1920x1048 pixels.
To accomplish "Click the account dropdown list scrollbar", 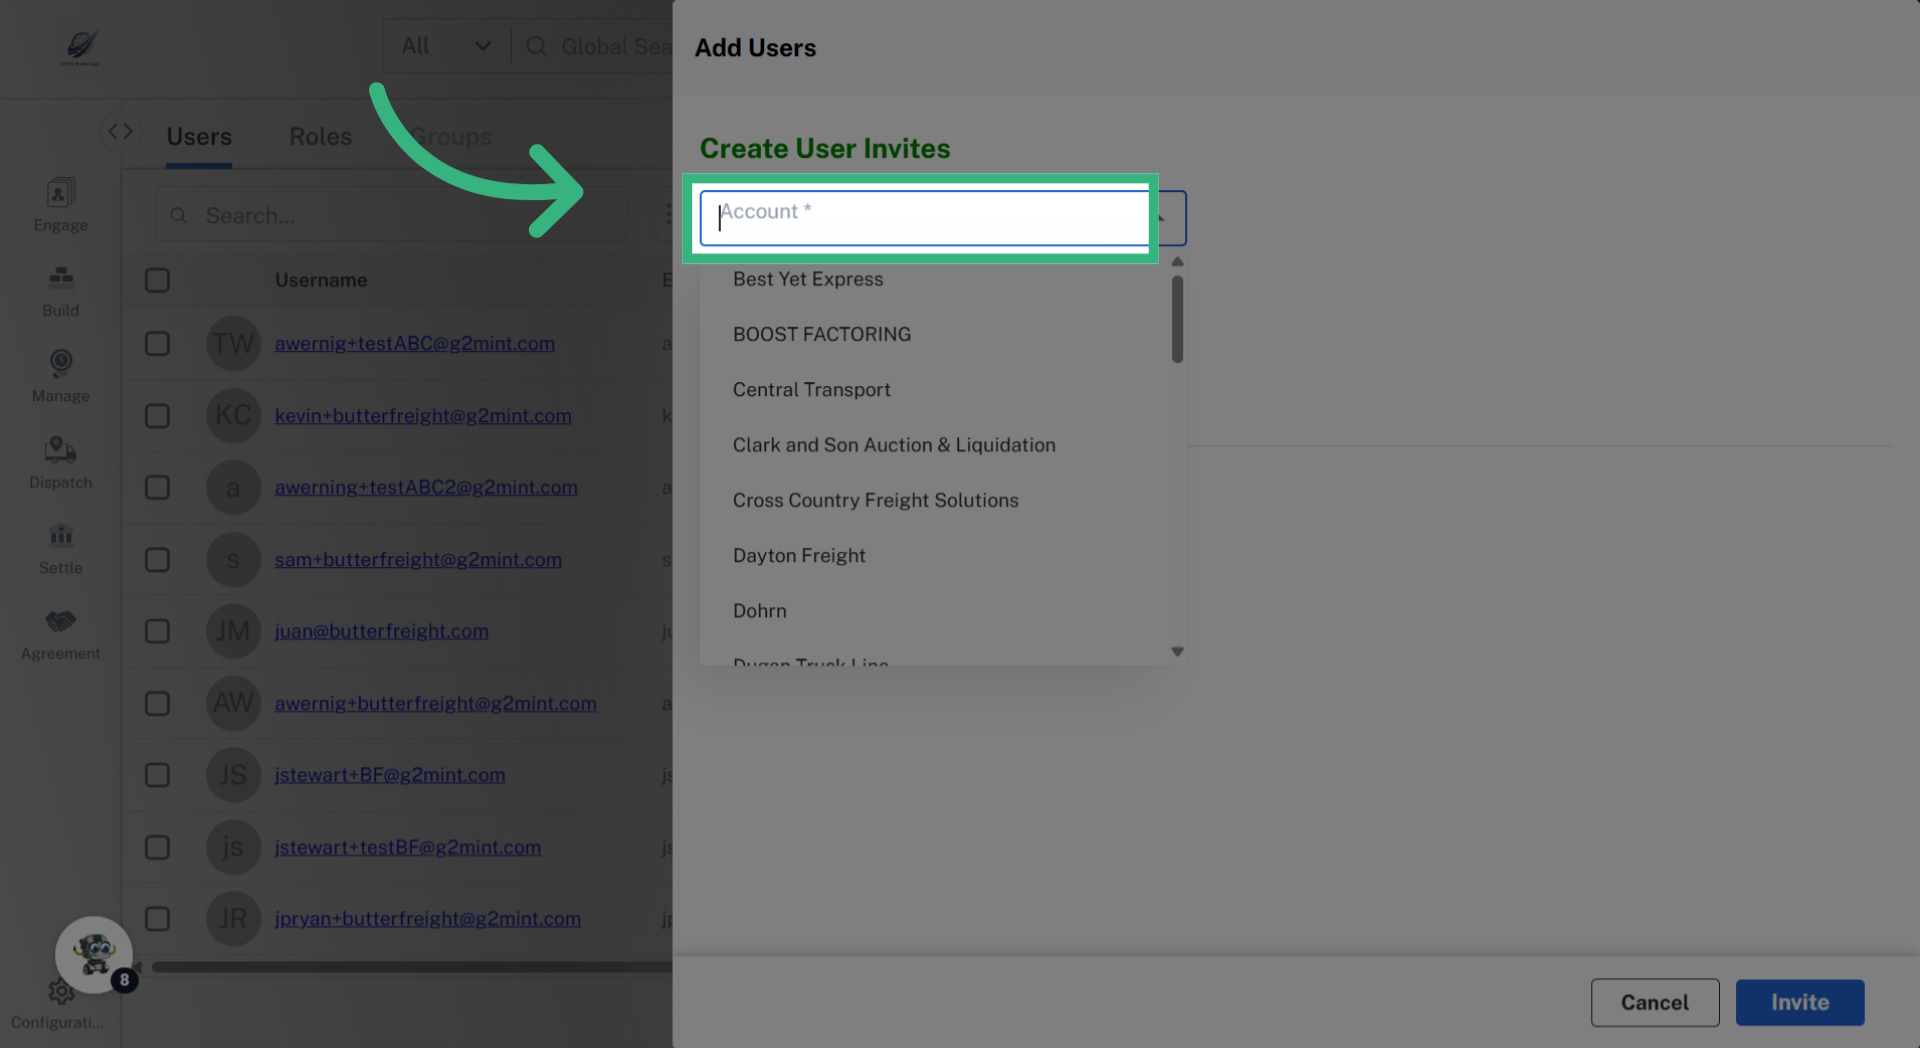I will (x=1177, y=320).
